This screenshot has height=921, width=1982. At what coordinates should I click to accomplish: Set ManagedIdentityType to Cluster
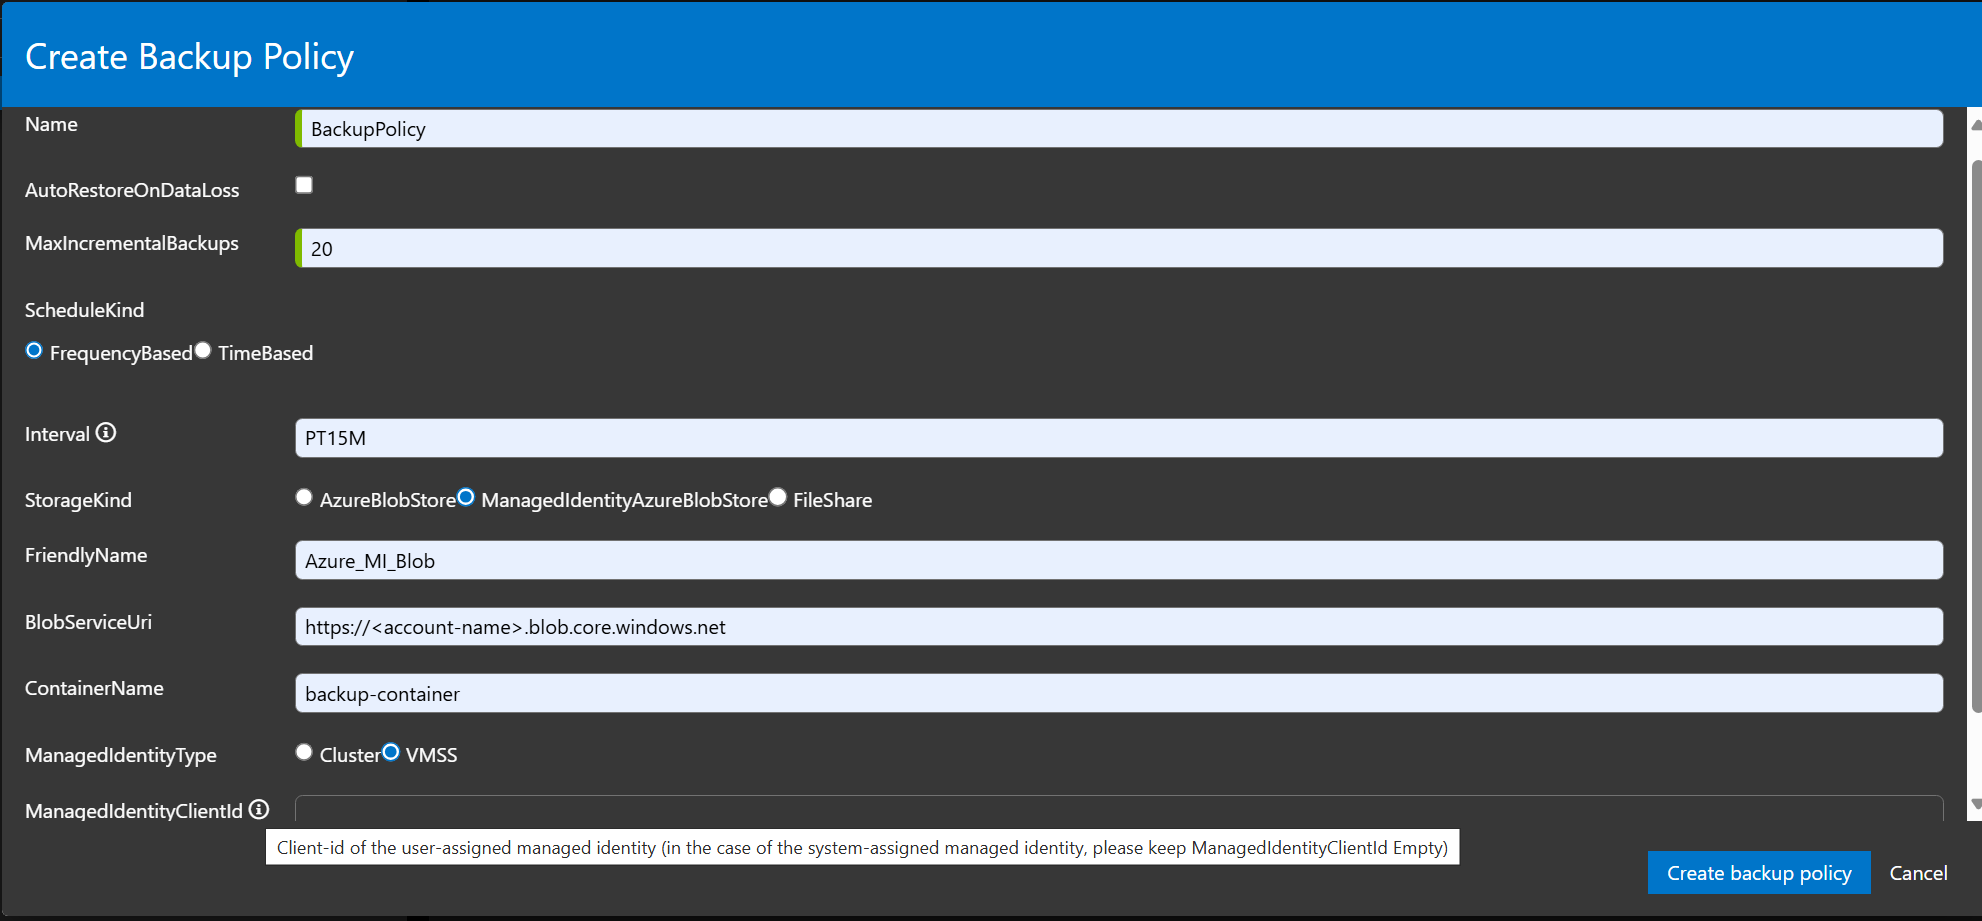(304, 752)
